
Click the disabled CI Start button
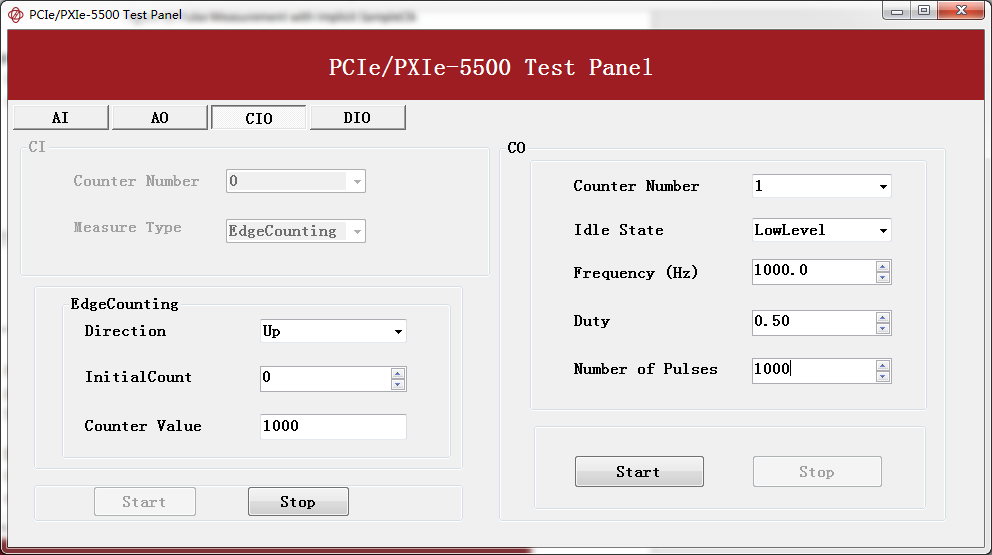(144, 501)
